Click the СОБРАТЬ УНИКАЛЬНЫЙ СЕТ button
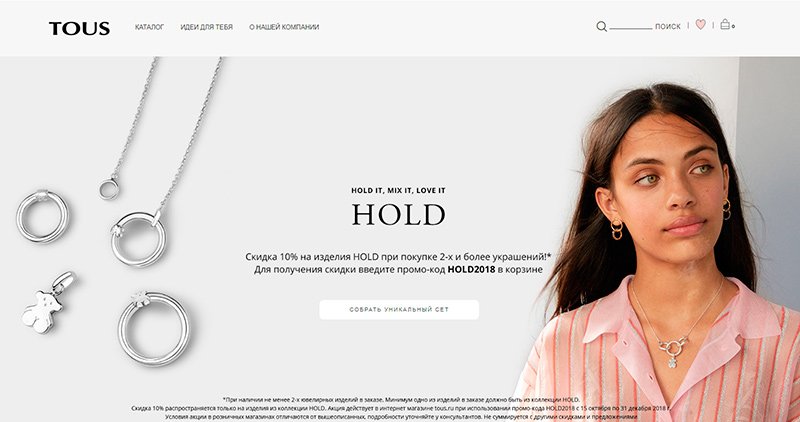Screen dimensions: 800x422 (399, 310)
